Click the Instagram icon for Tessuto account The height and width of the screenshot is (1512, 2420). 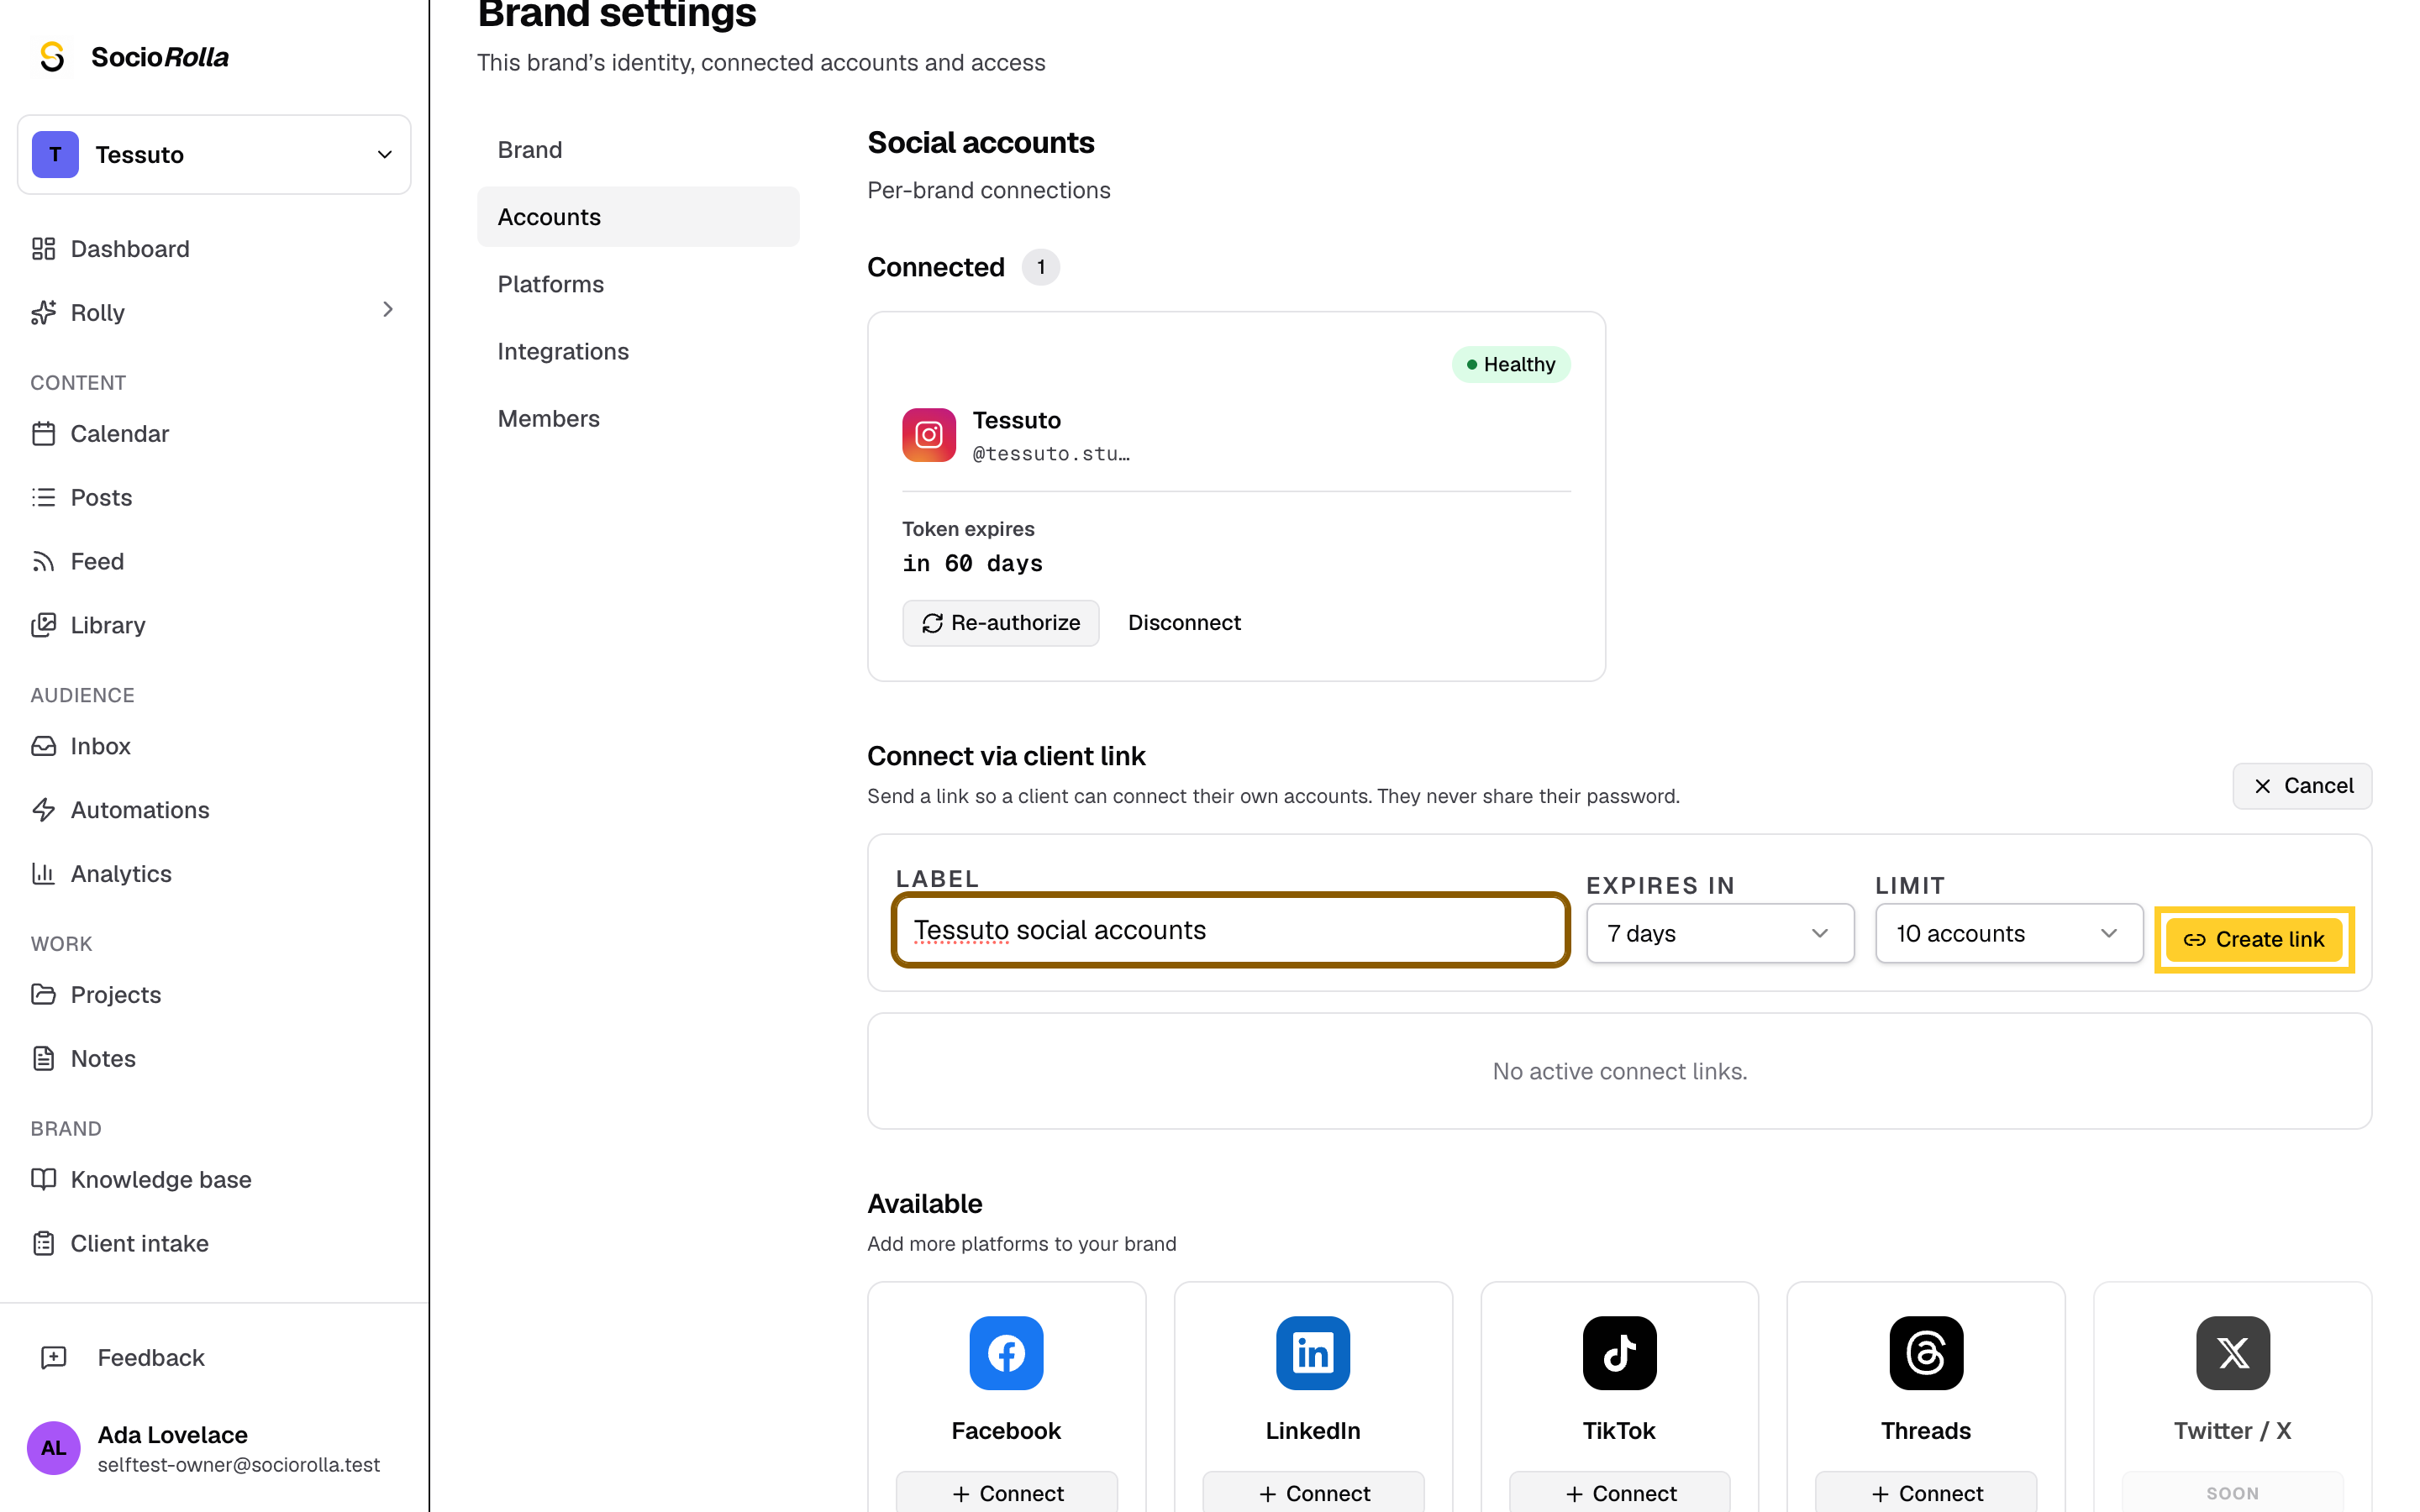point(929,435)
